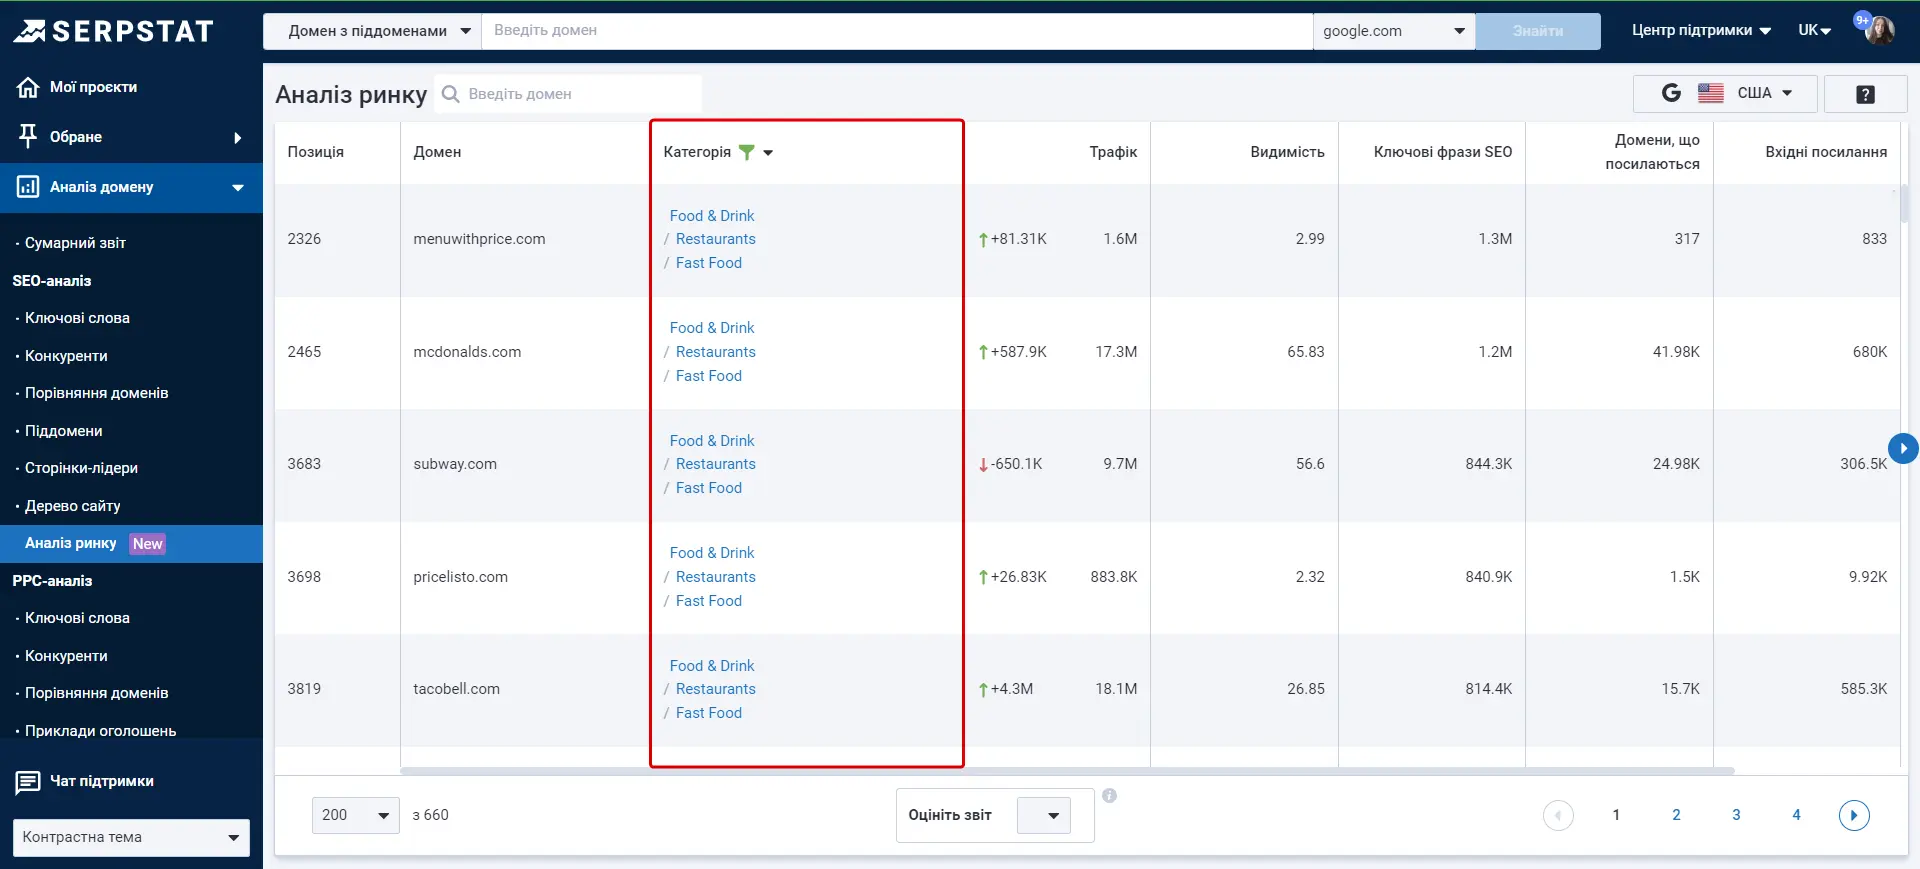Sort by SEO key phrases column header
The width and height of the screenshot is (1920, 869).
[1442, 152]
